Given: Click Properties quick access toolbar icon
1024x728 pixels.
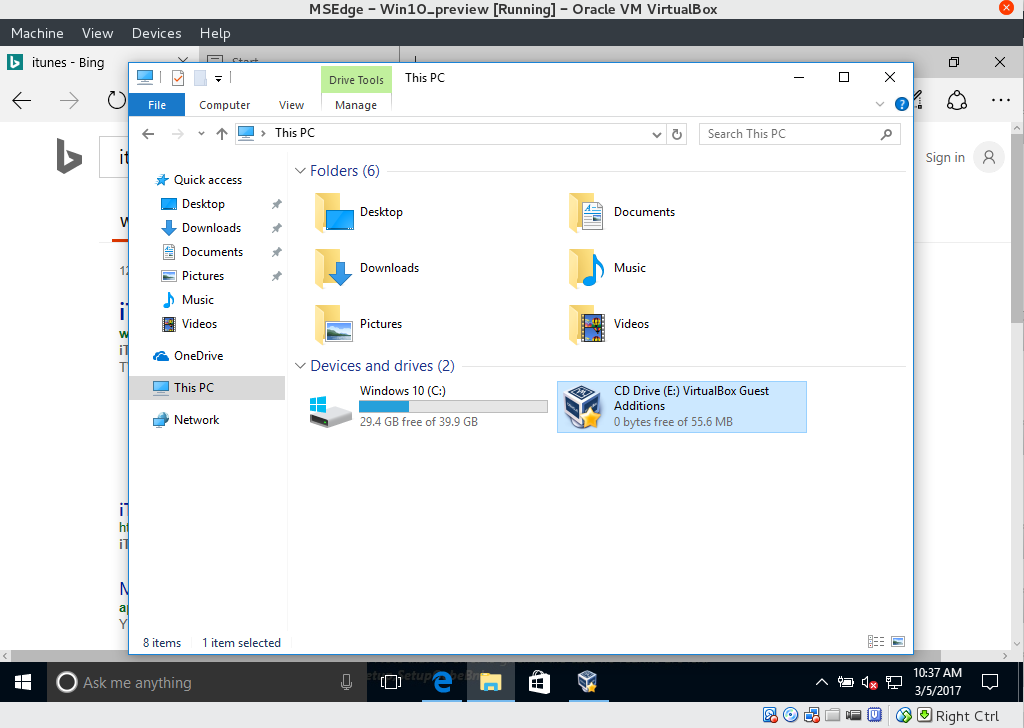Looking at the screenshot, I should tap(178, 78).
